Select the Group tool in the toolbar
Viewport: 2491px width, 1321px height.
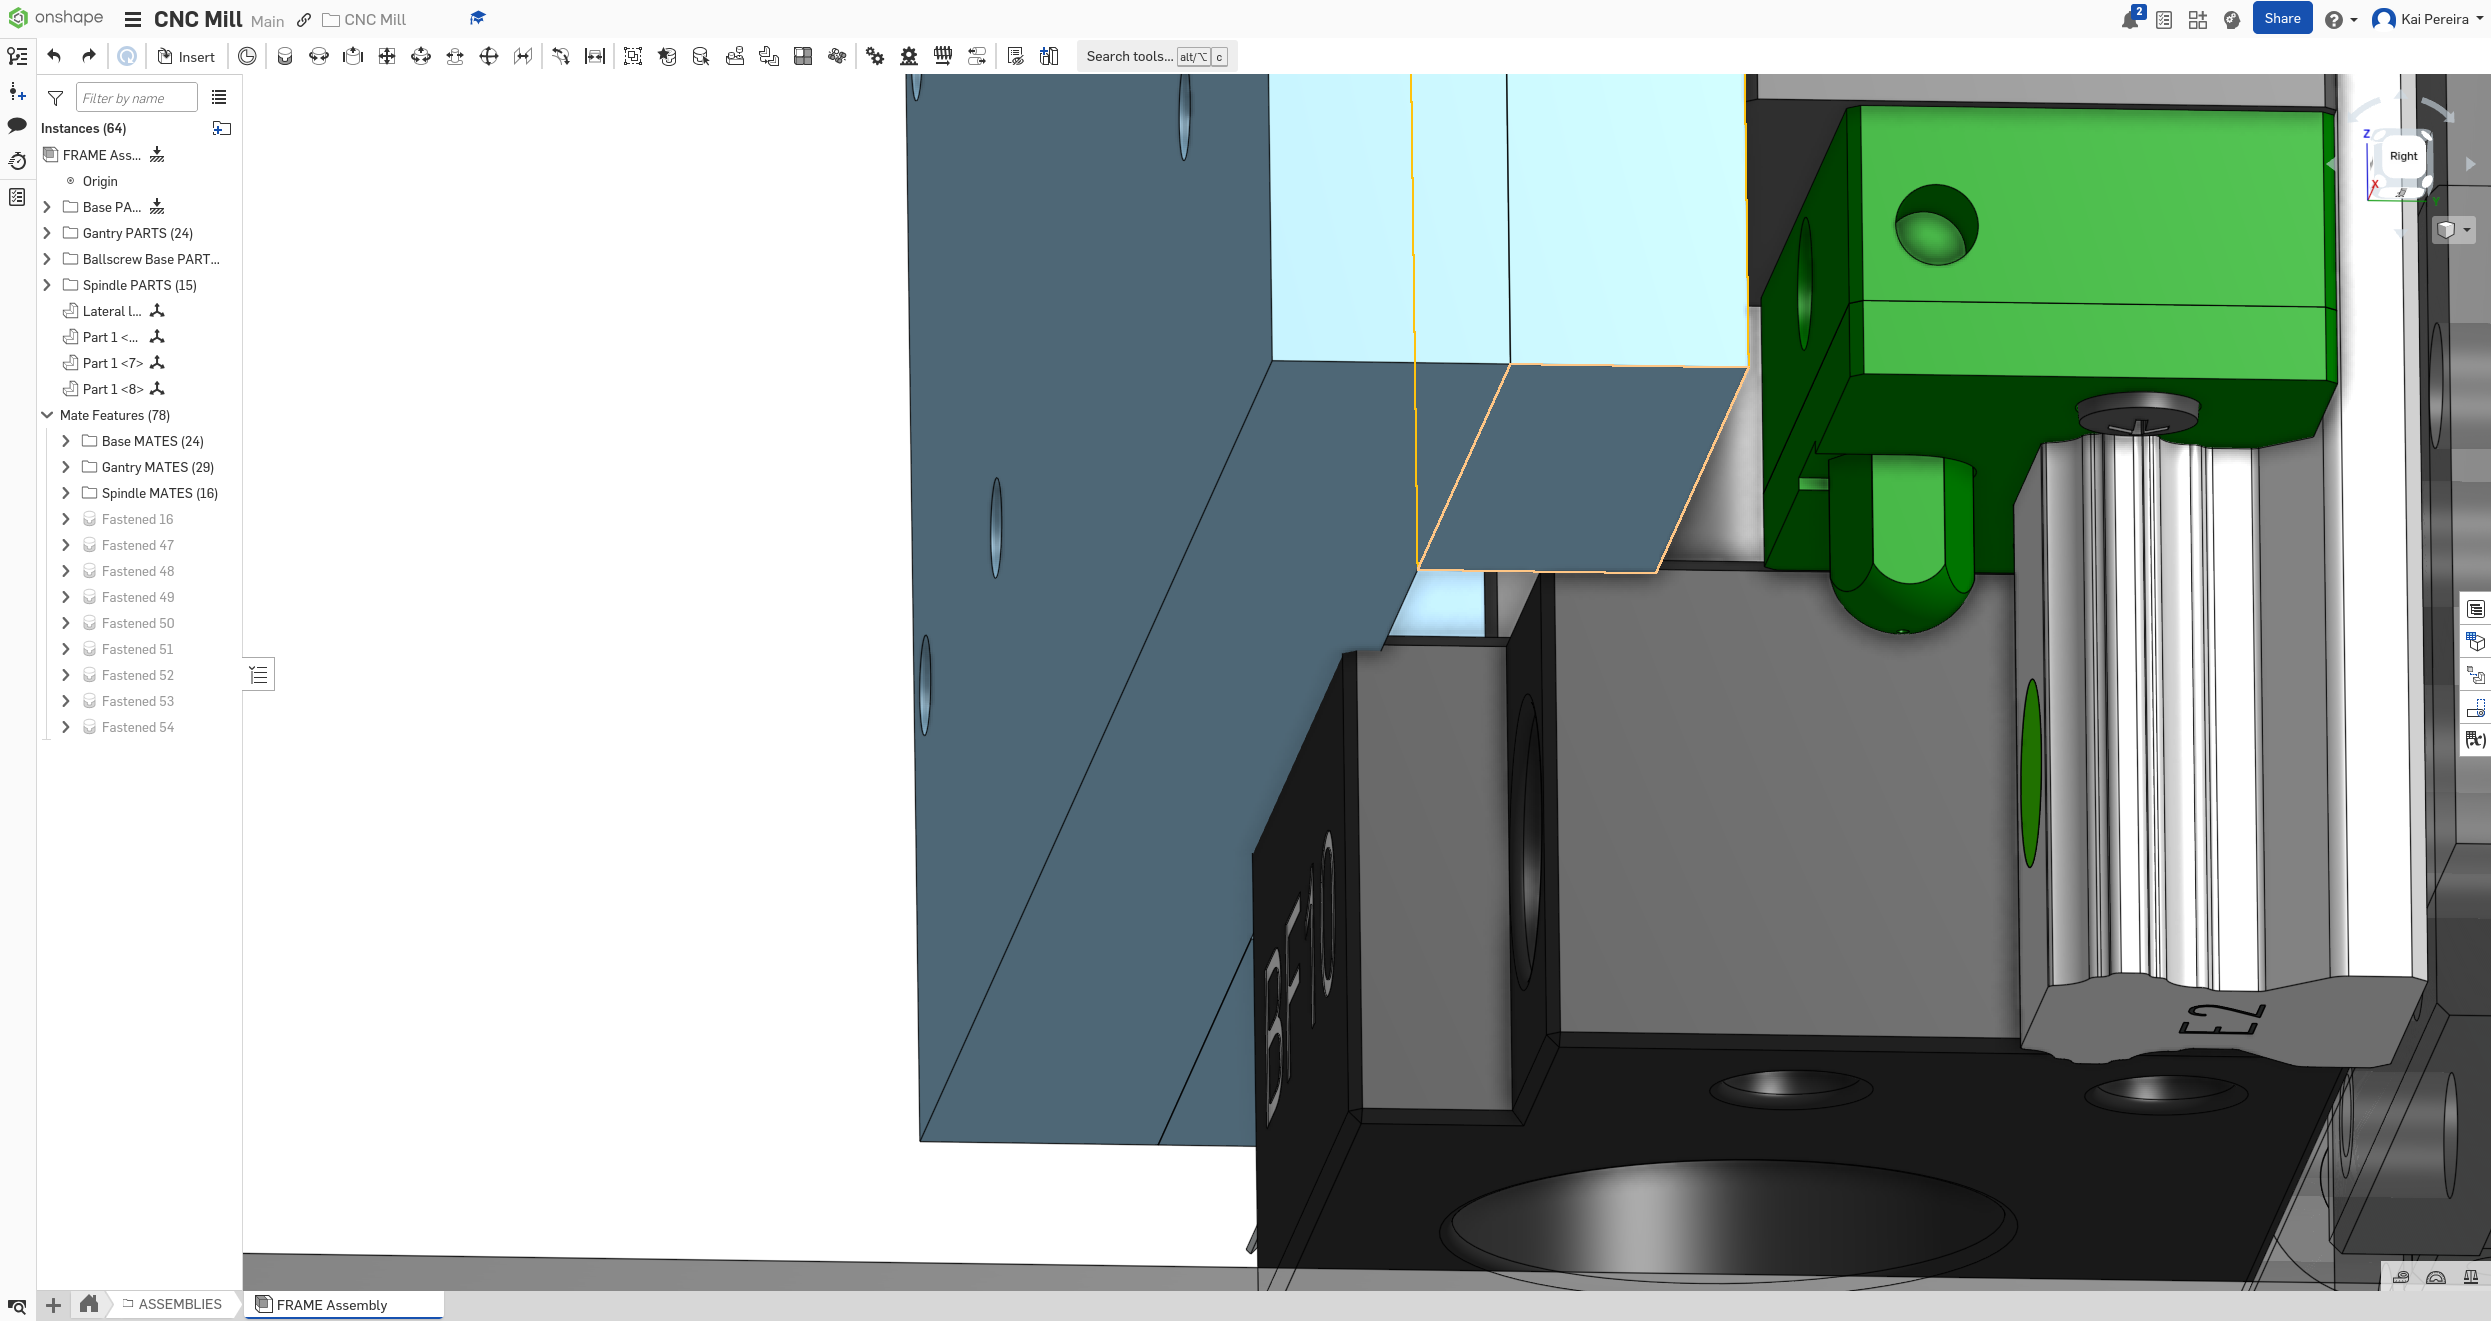coord(632,56)
